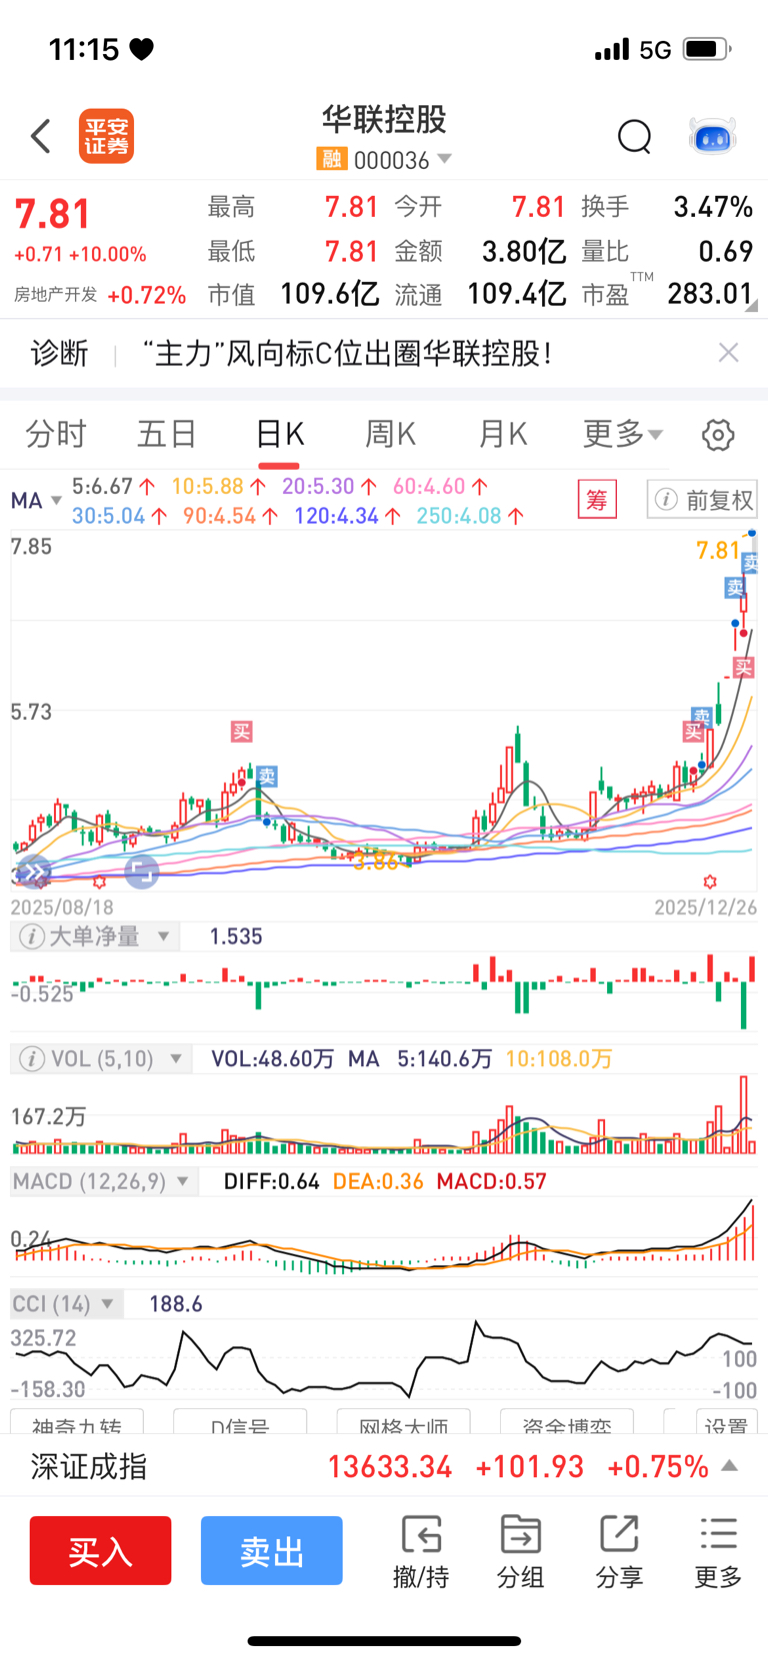Tap the low price label 3.86 on chart

coord(376,862)
